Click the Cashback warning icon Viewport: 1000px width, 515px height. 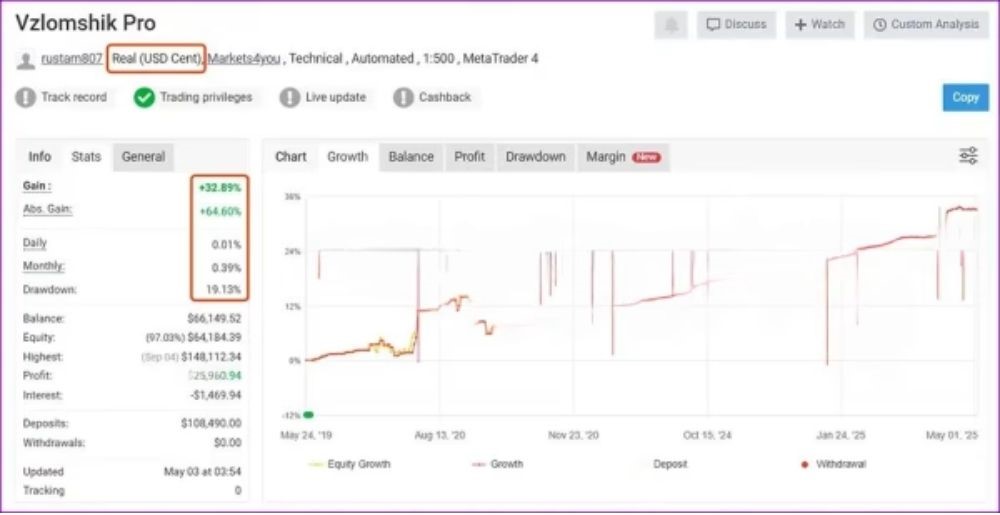tap(403, 98)
